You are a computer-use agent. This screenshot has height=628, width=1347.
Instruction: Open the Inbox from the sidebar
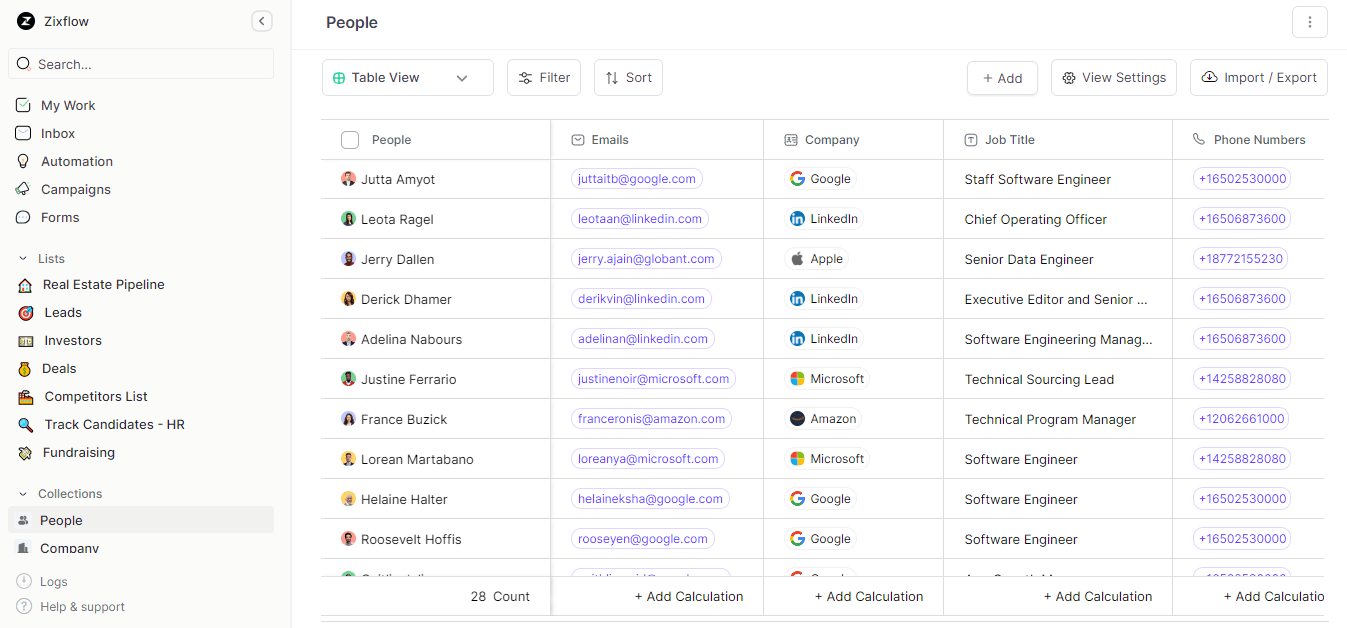pos(57,133)
